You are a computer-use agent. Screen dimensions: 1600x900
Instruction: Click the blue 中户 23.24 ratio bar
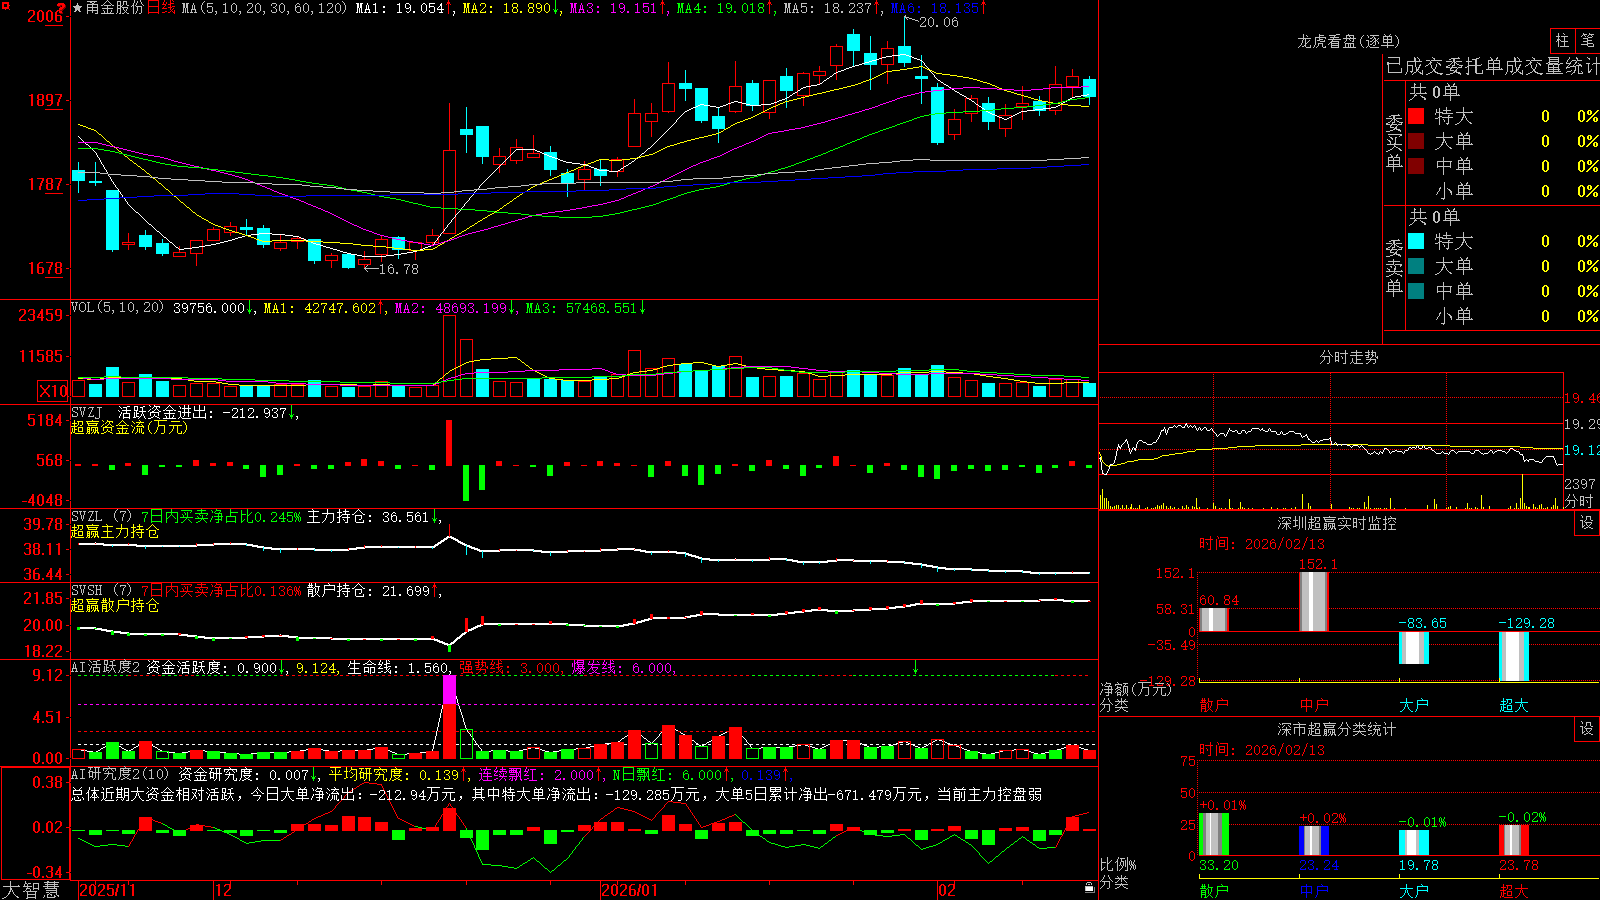[1314, 841]
